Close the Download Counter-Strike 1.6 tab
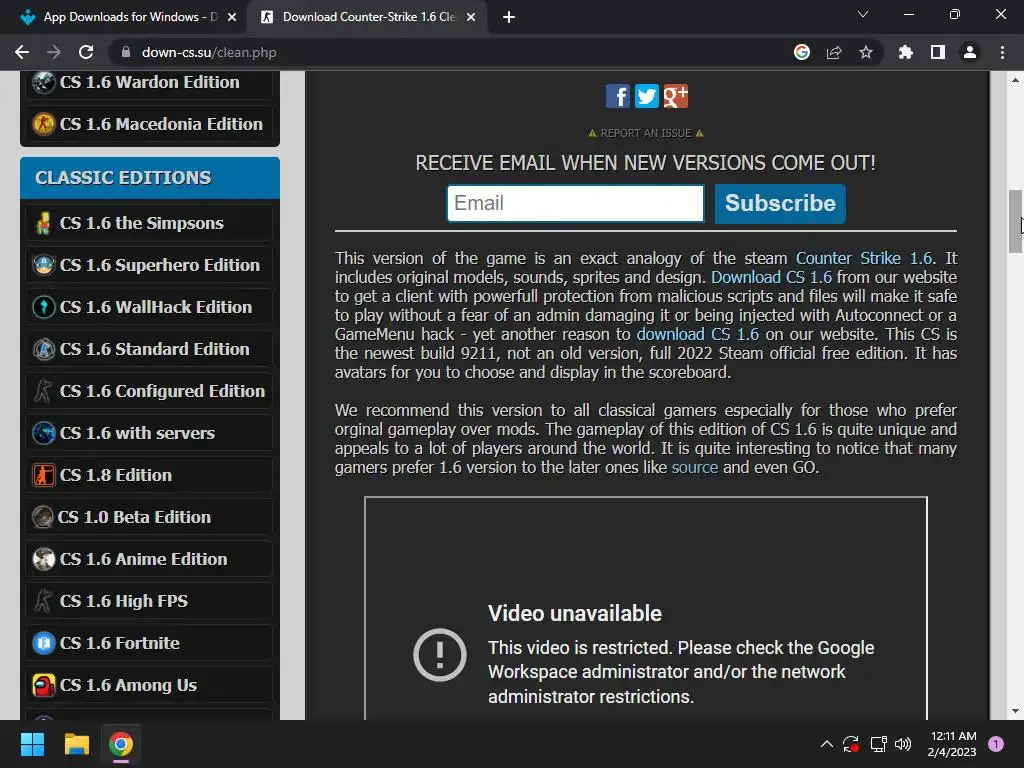The width and height of the screenshot is (1024, 768). coord(471,17)
